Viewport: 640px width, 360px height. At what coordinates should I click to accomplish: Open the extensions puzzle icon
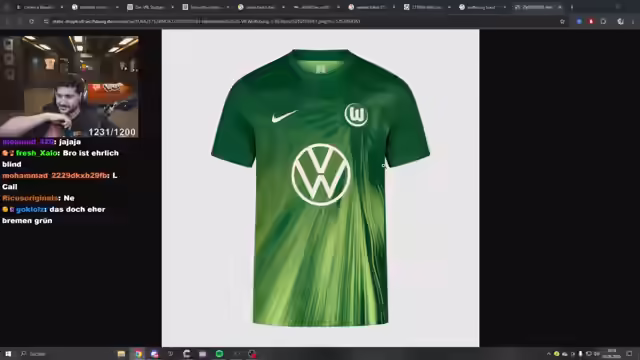point(603,21)
